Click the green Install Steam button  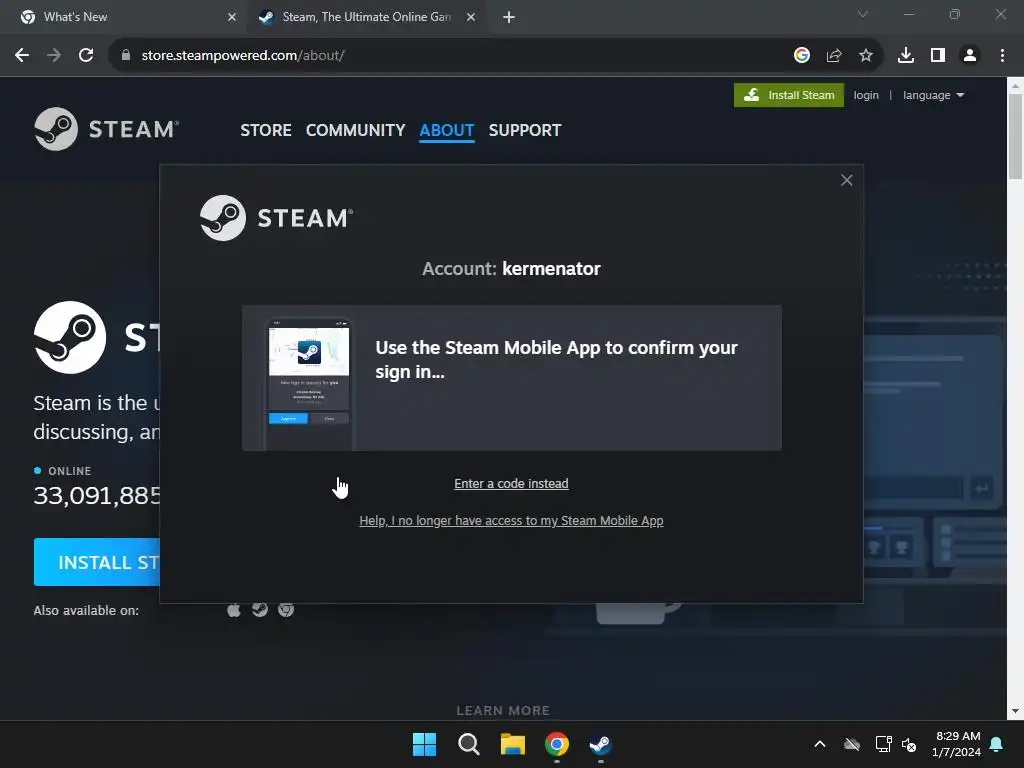click(x=789, y=95)
